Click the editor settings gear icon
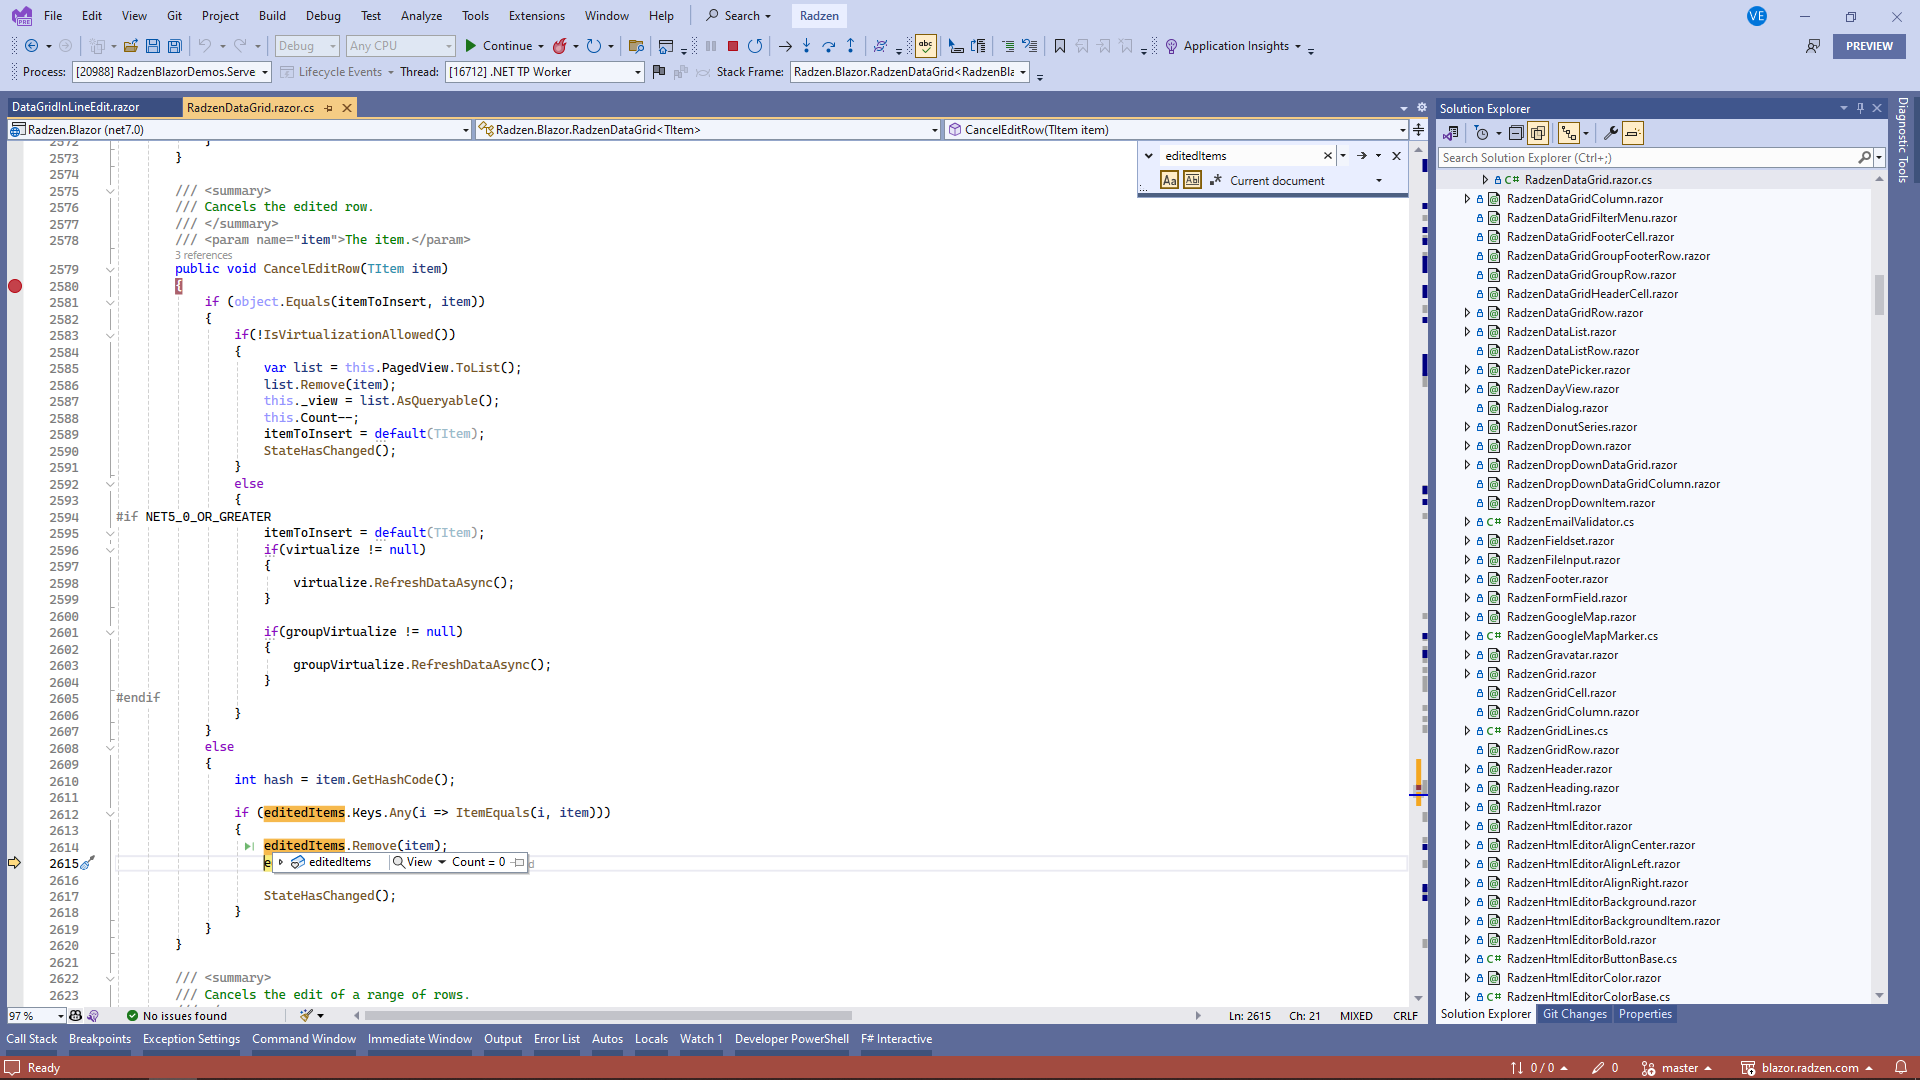1920x1080 pixels. pyautogui.click(x=1422, y=107)
